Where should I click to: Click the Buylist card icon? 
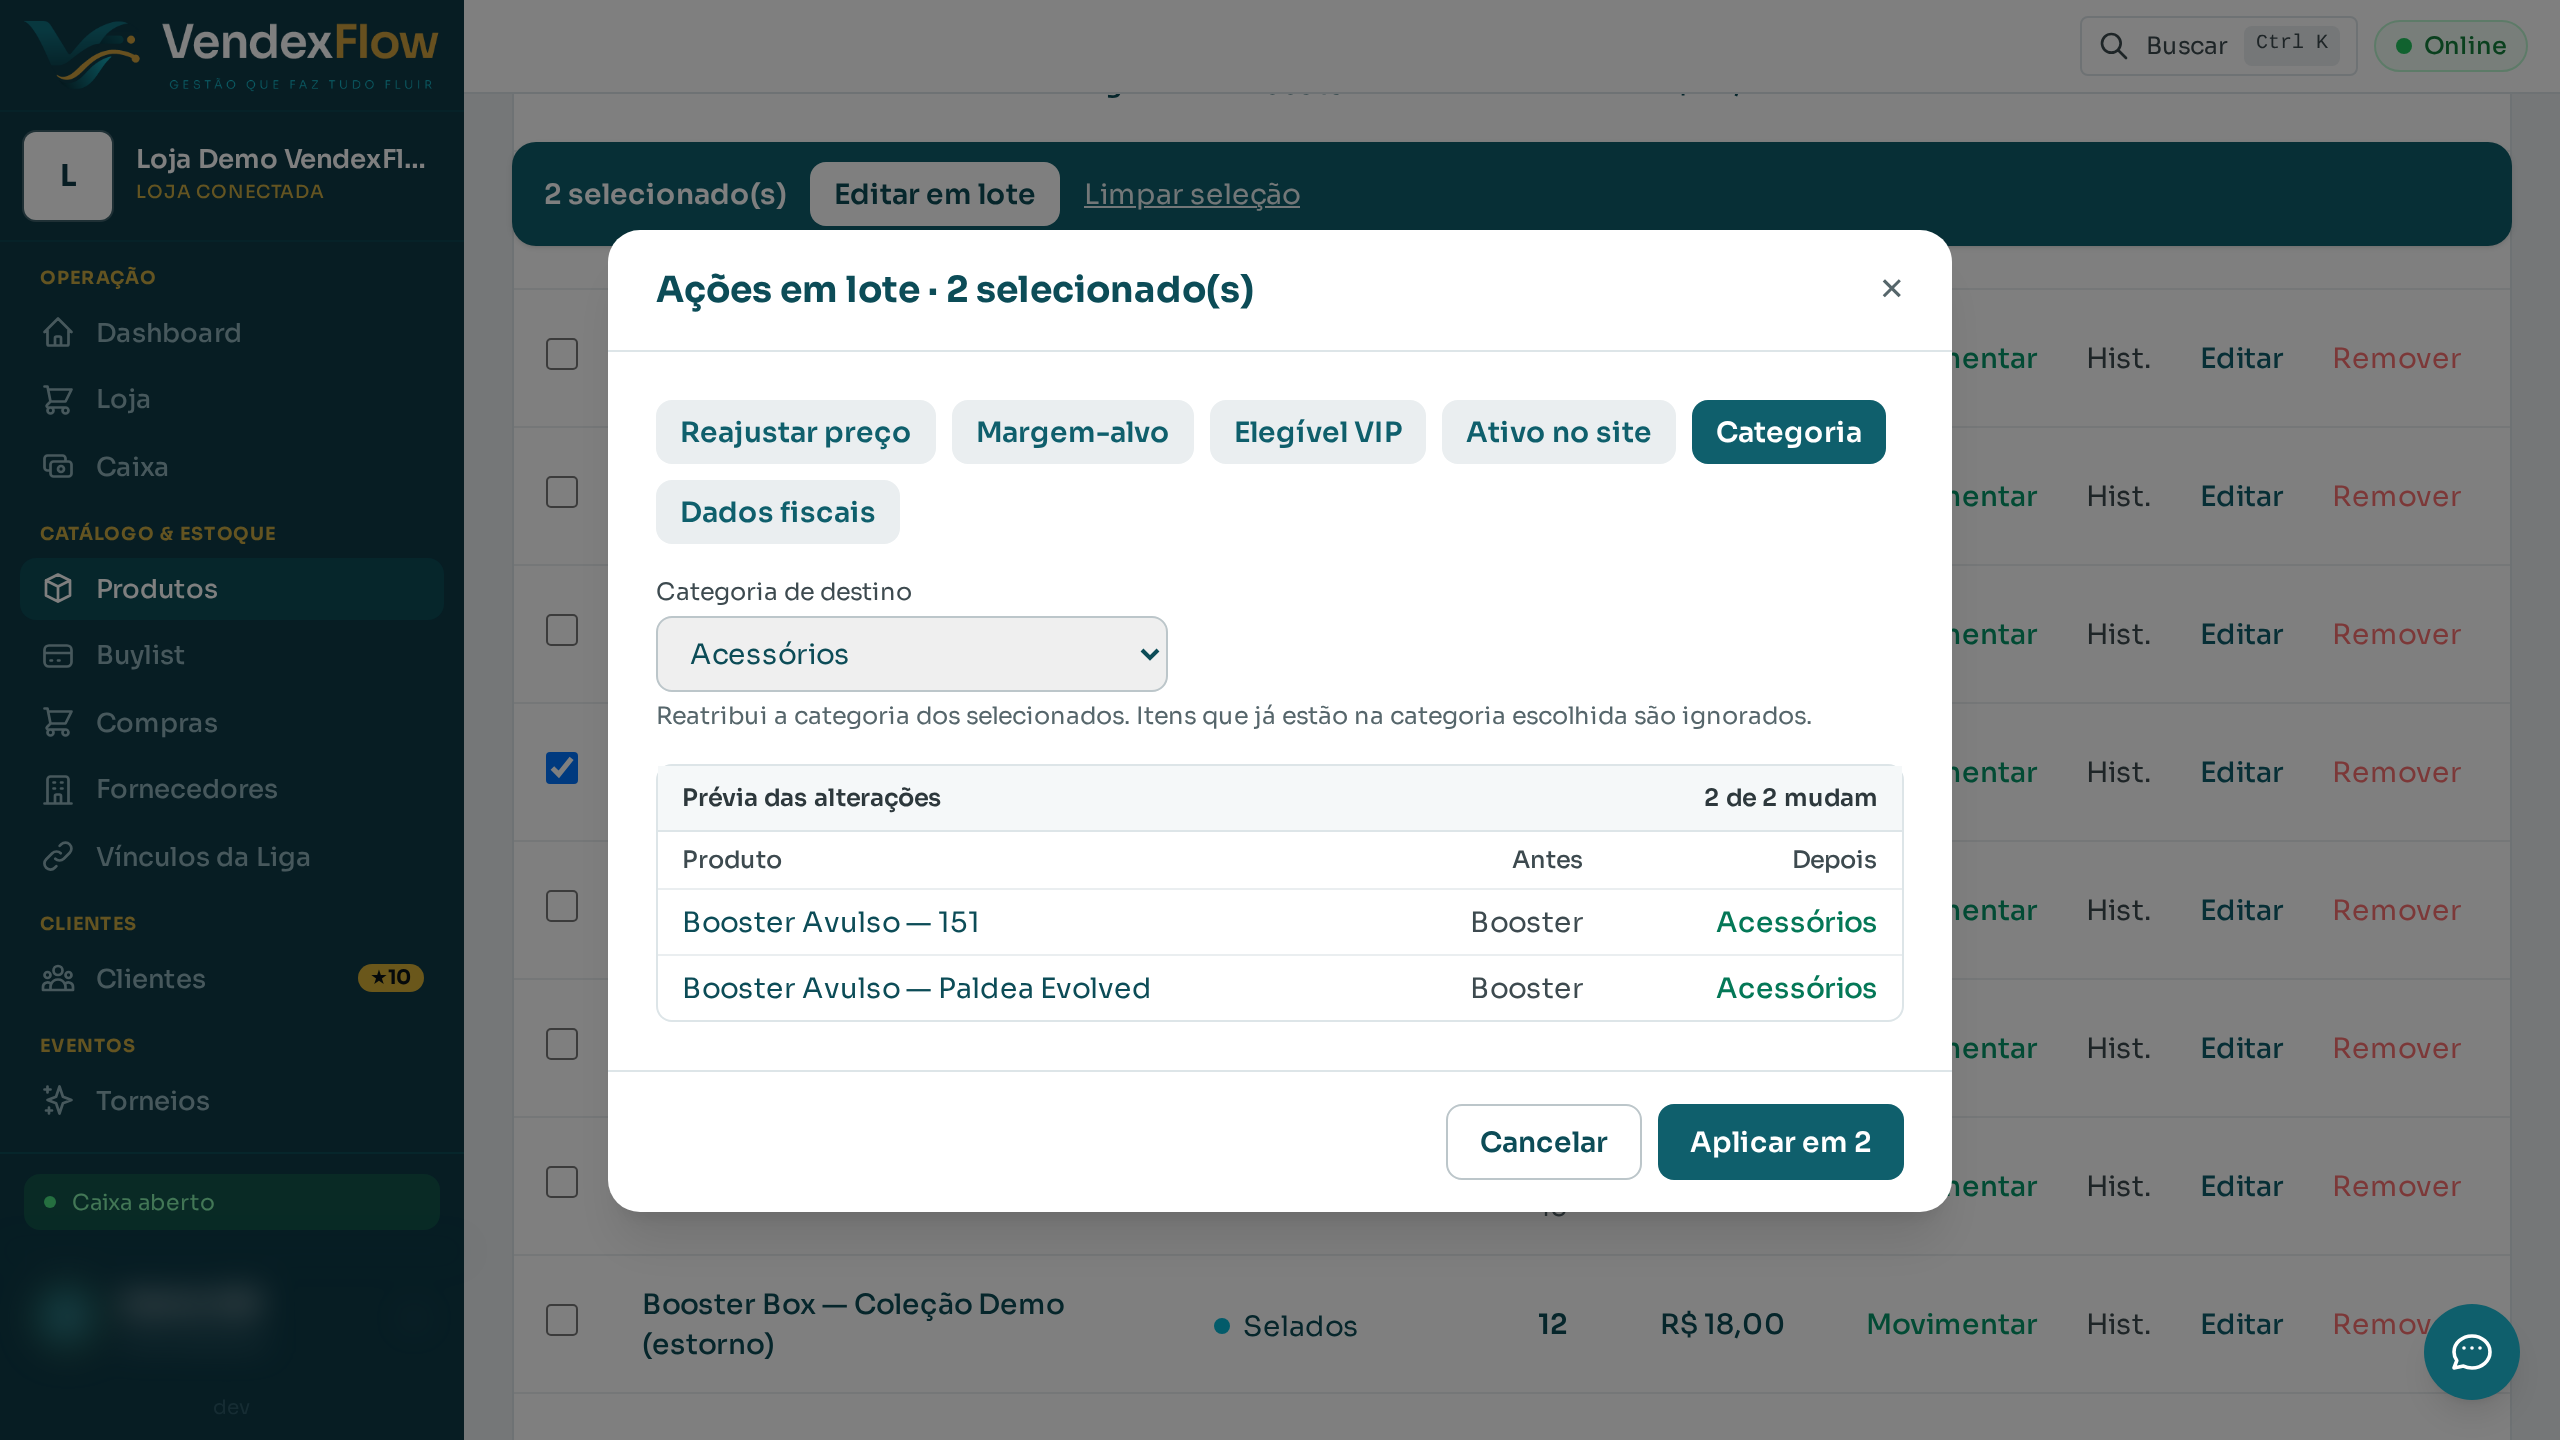pyautogui.click(x=58, y=655)
